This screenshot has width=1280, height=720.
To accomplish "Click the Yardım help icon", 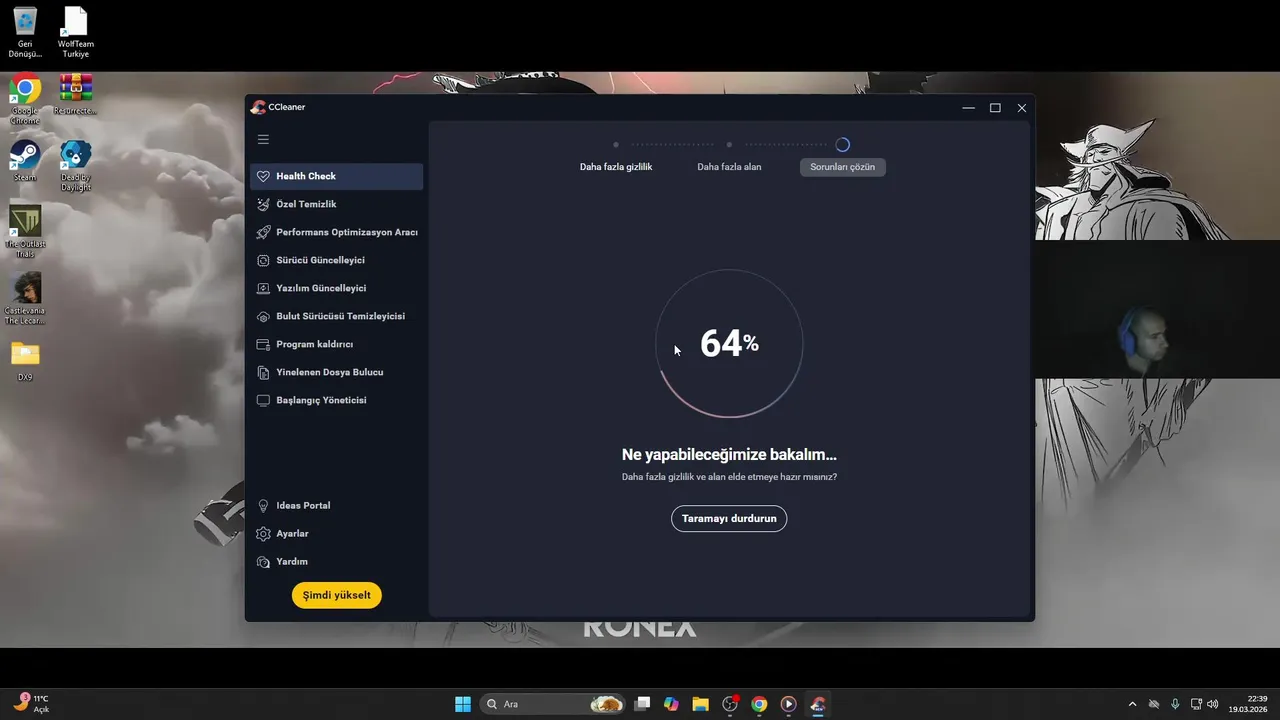I will click(x=263, y=562).
